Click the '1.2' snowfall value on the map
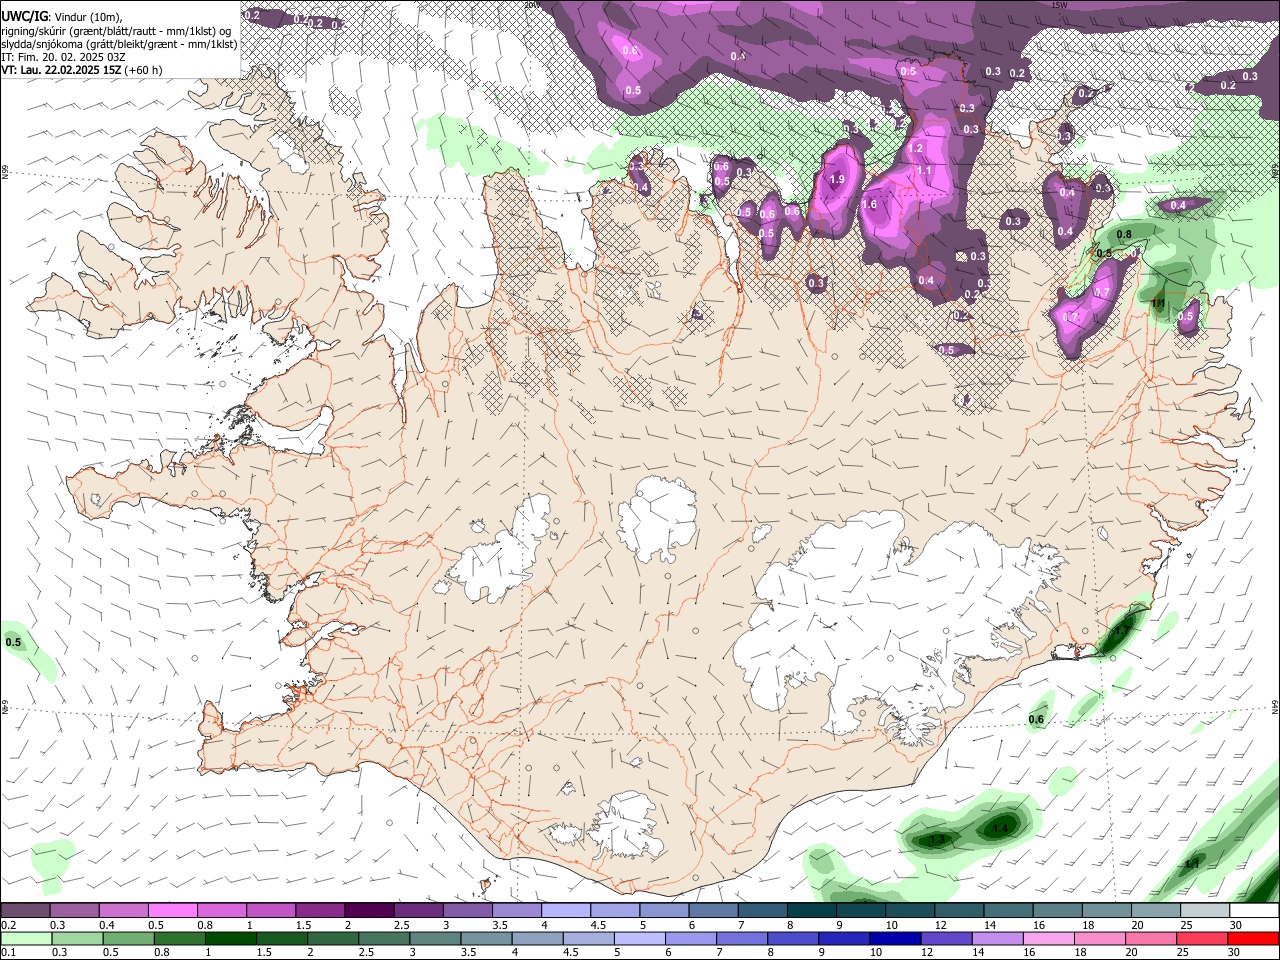1280x960 pixels. pyautogui.click(x=915, y=149)
